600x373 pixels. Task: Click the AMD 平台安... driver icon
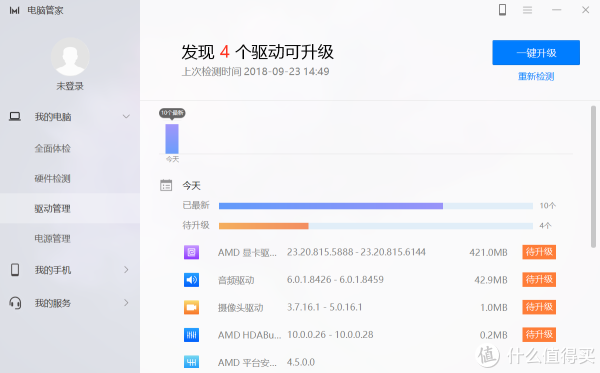(191, 362)
